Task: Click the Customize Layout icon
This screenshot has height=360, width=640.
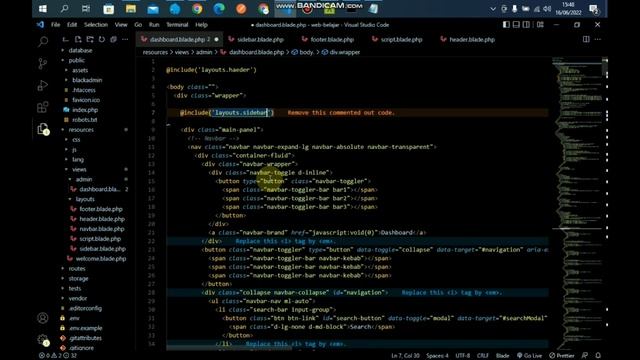Action: click(x=540, y=24)
